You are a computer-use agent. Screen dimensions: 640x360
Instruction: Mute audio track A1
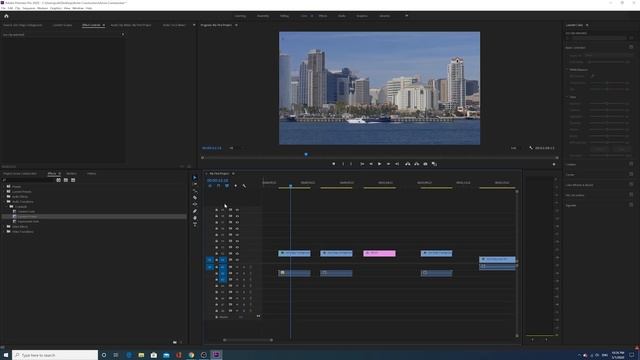click(237, 267)
